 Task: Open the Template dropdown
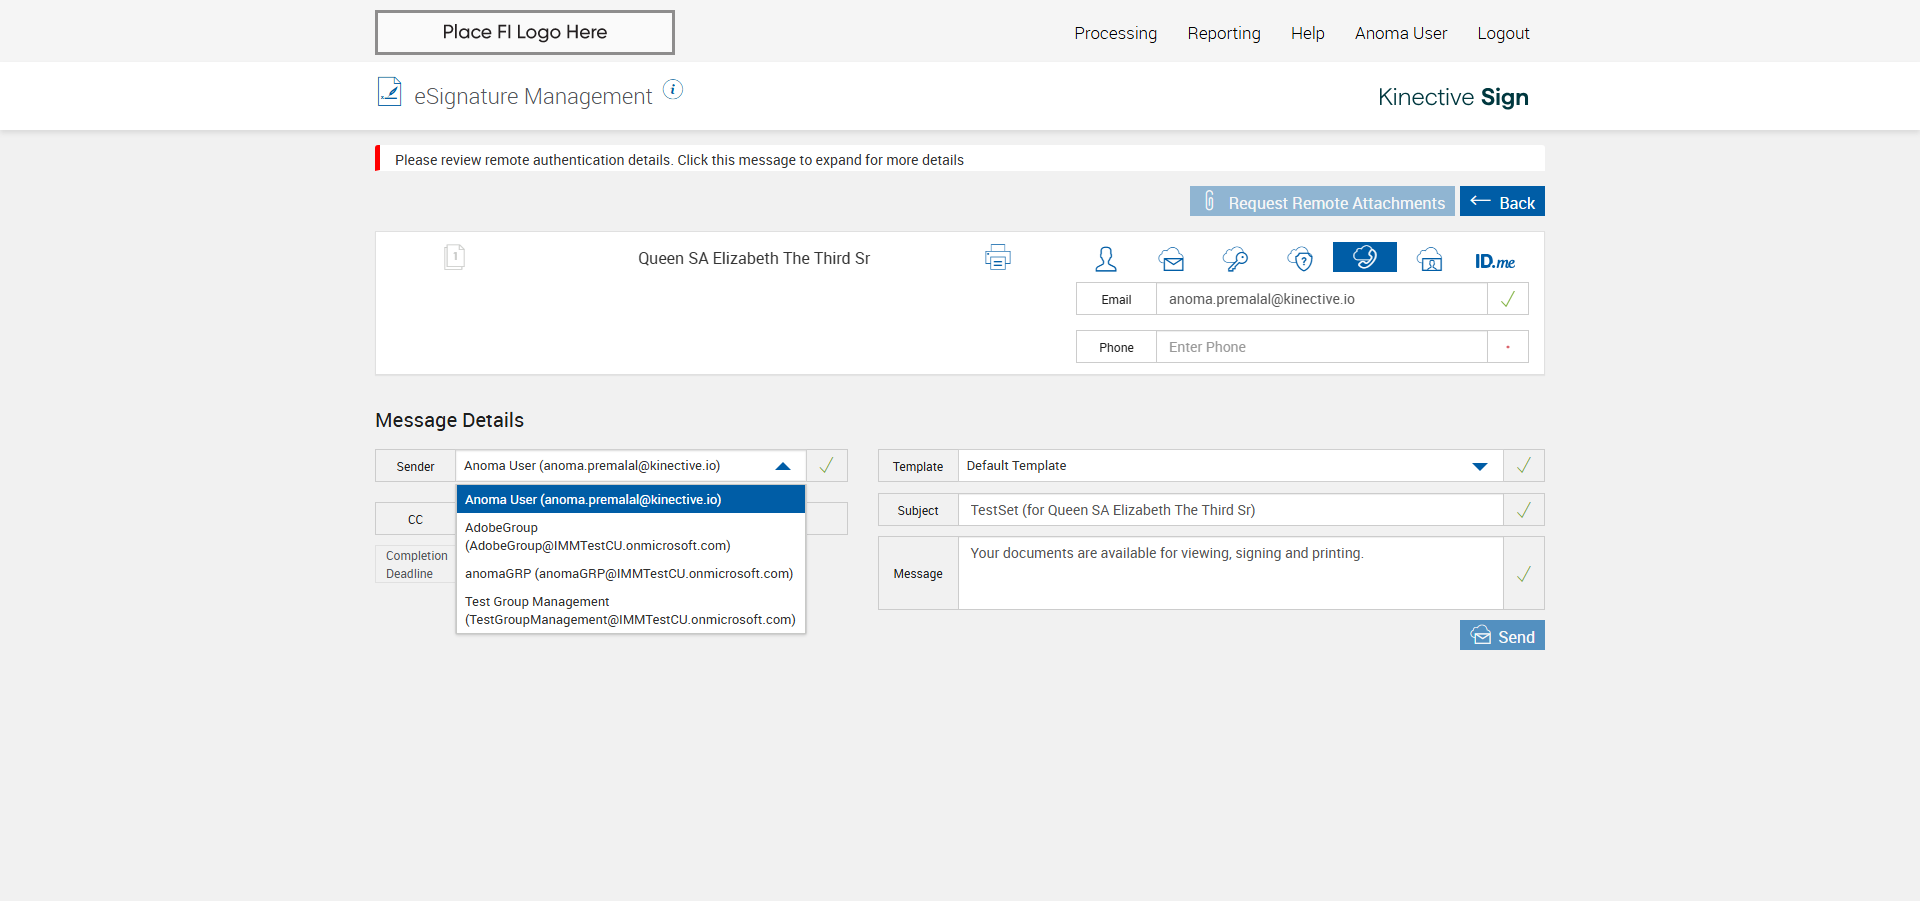coord(1480,466)
